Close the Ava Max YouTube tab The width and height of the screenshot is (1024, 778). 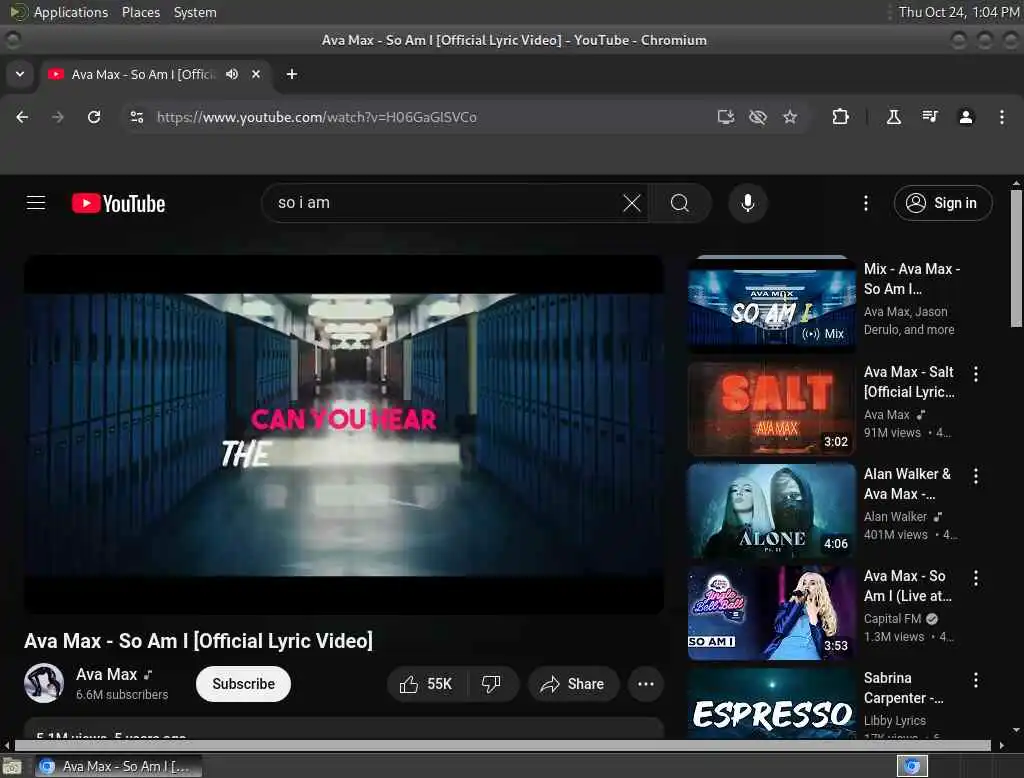pos(256,74)
